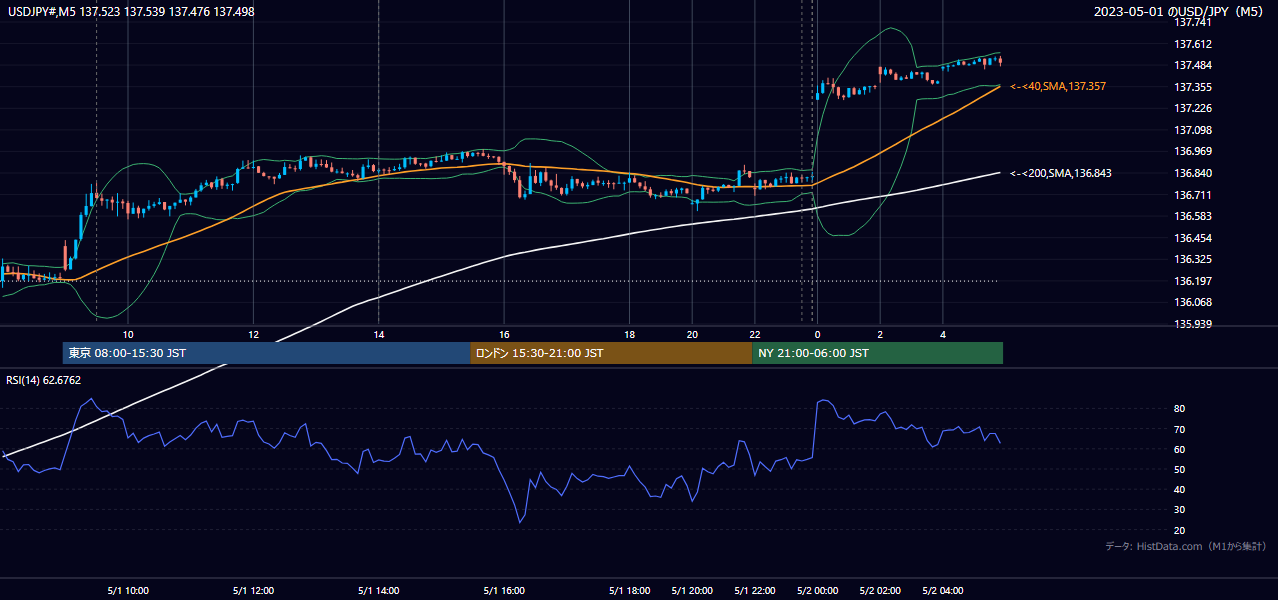Click price axis value 136.068
The height and width of the screenshot is (600, 1278).
coord(1192,302)
